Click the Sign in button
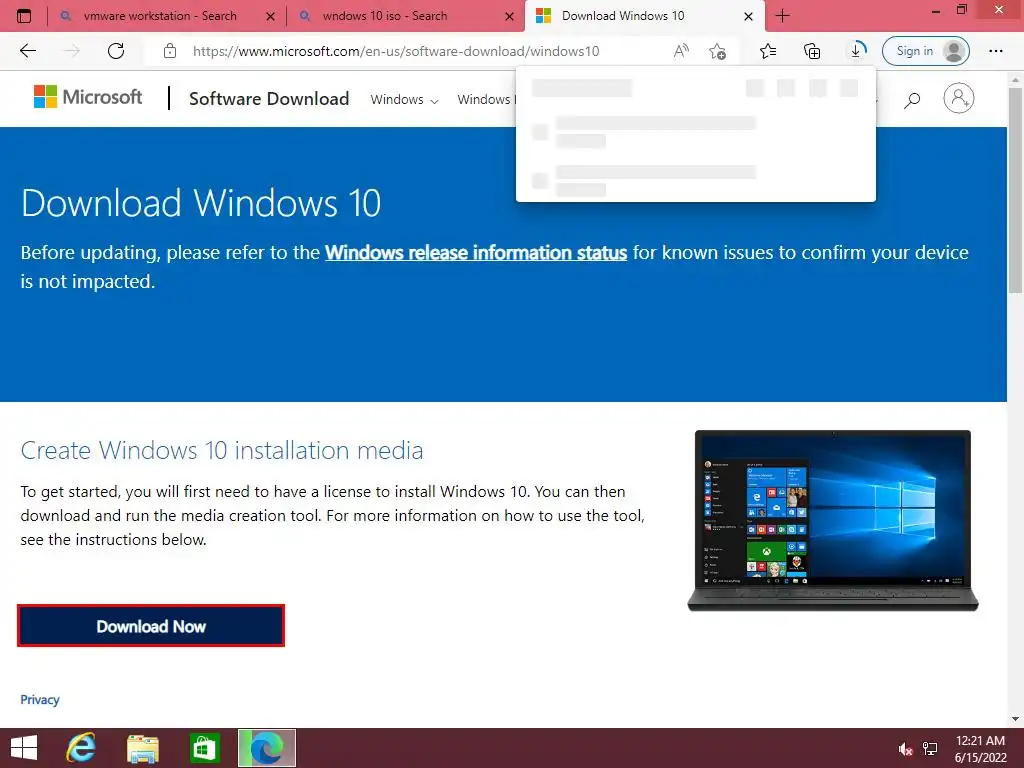 (x=925, y=51)
